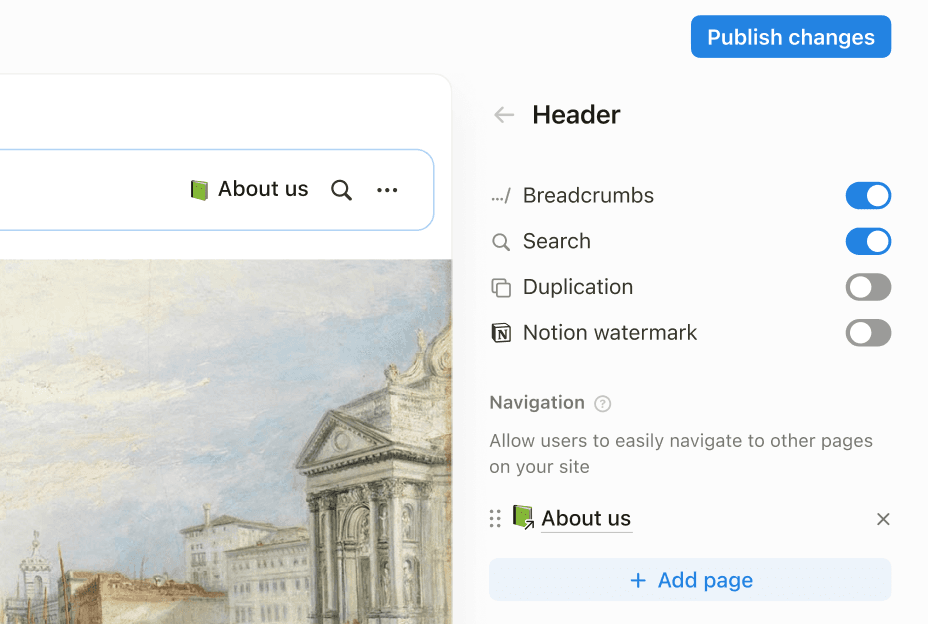This screenshot has height=624, width=928.
Task: Click the green book icon in navigation list
Action: point(523,517)
